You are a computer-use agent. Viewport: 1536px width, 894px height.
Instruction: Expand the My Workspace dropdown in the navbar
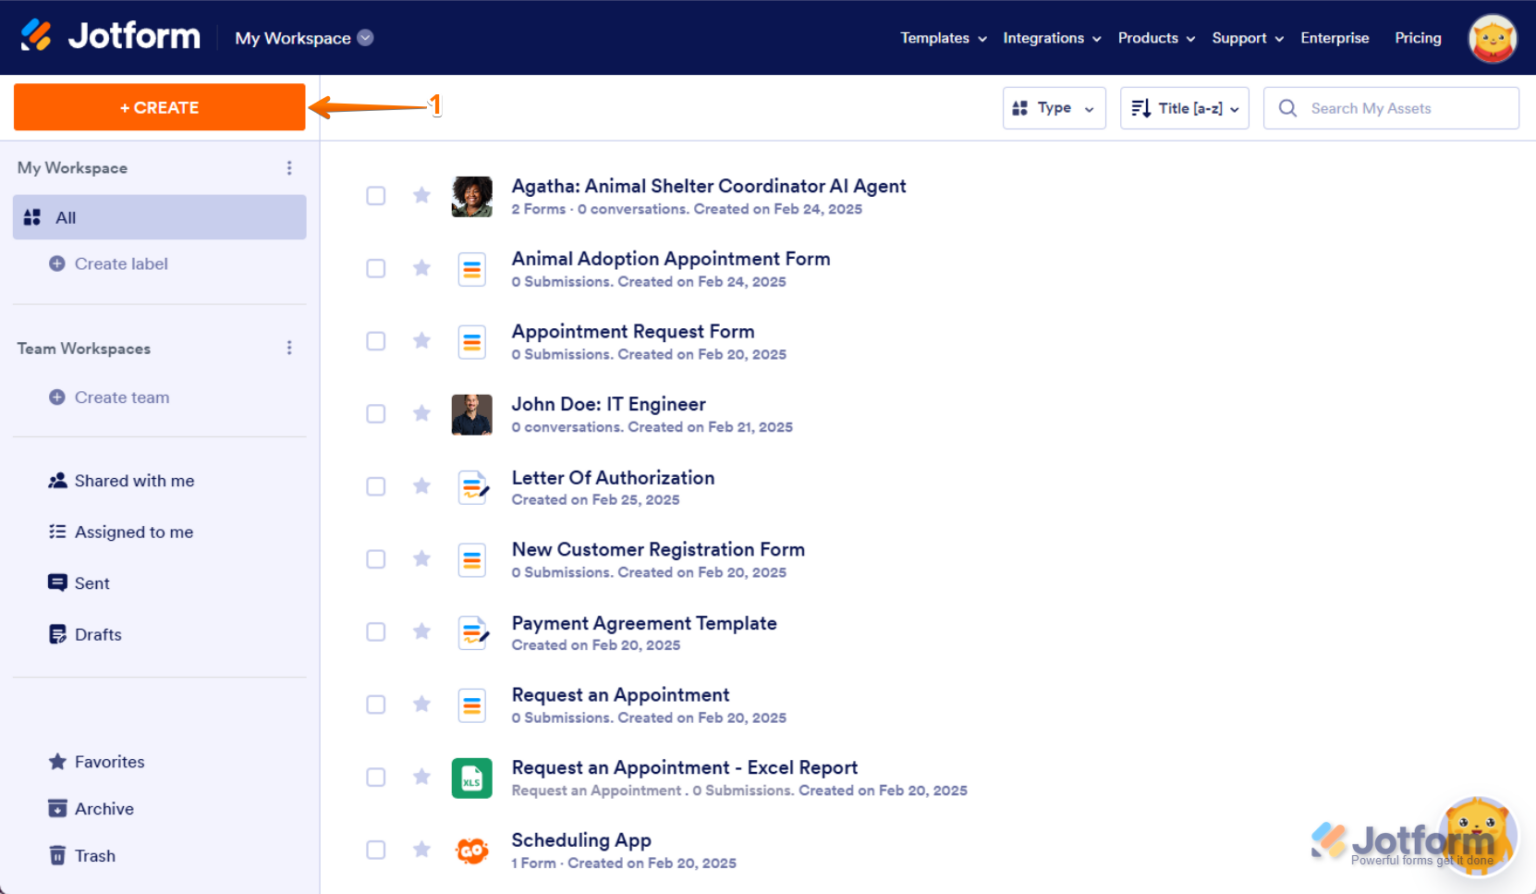pyautogui.click(x=364, y=37)
